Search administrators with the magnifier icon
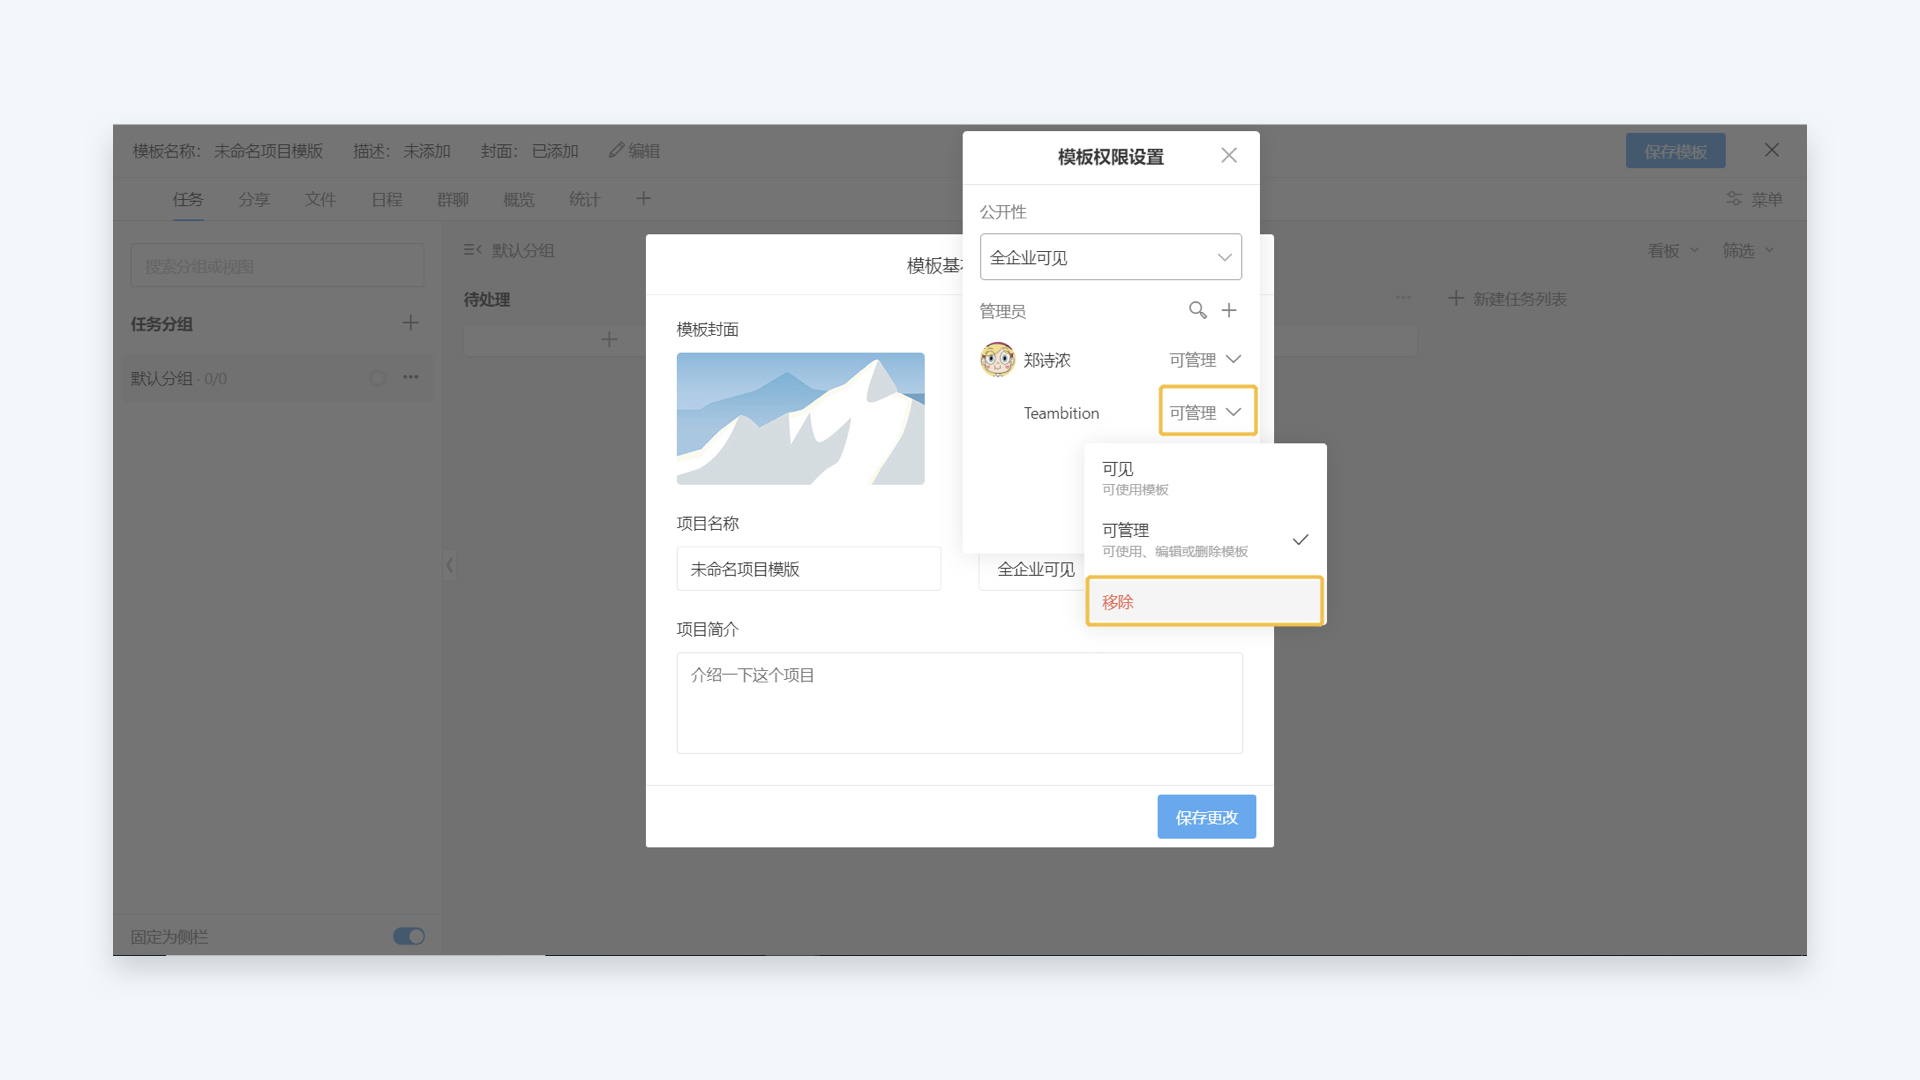The width and height of the screenshot is (1920, 1080). click(1197, 310)
